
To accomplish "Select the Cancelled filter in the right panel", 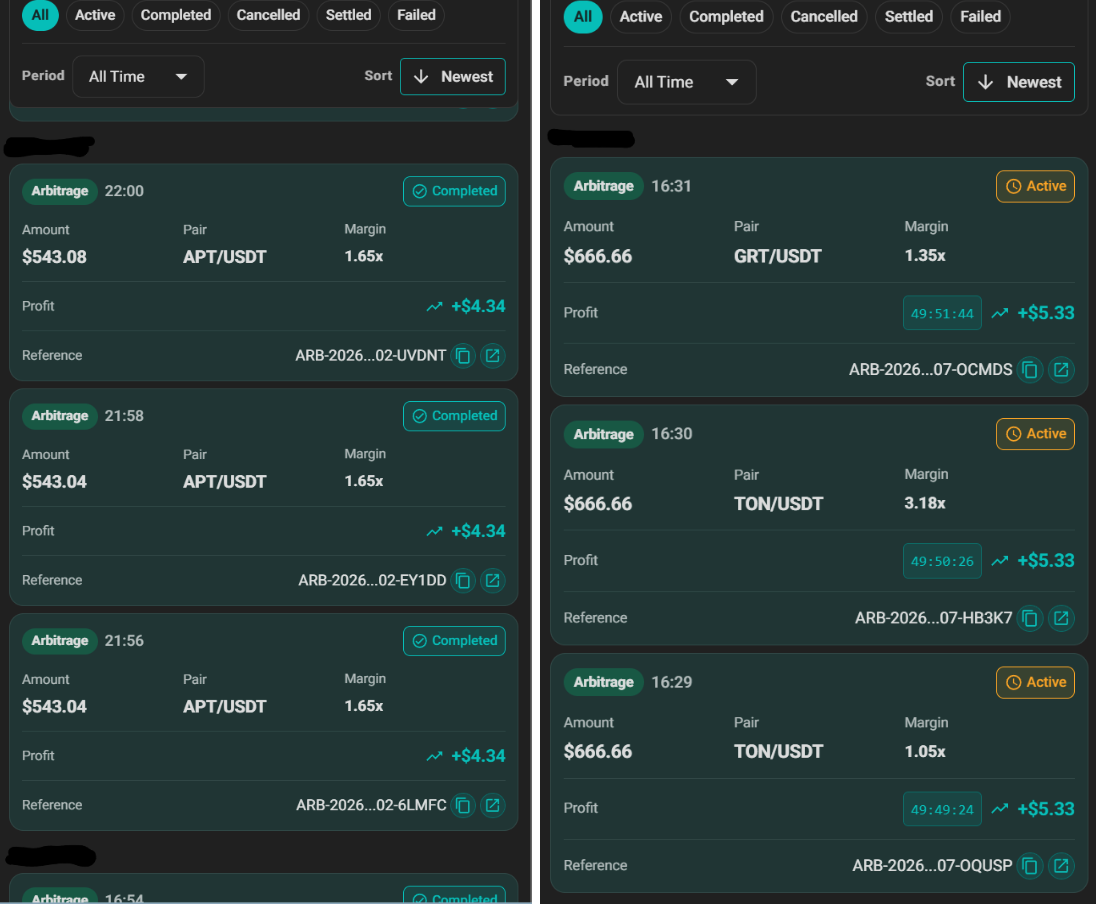I will click(x=823, y=16).
